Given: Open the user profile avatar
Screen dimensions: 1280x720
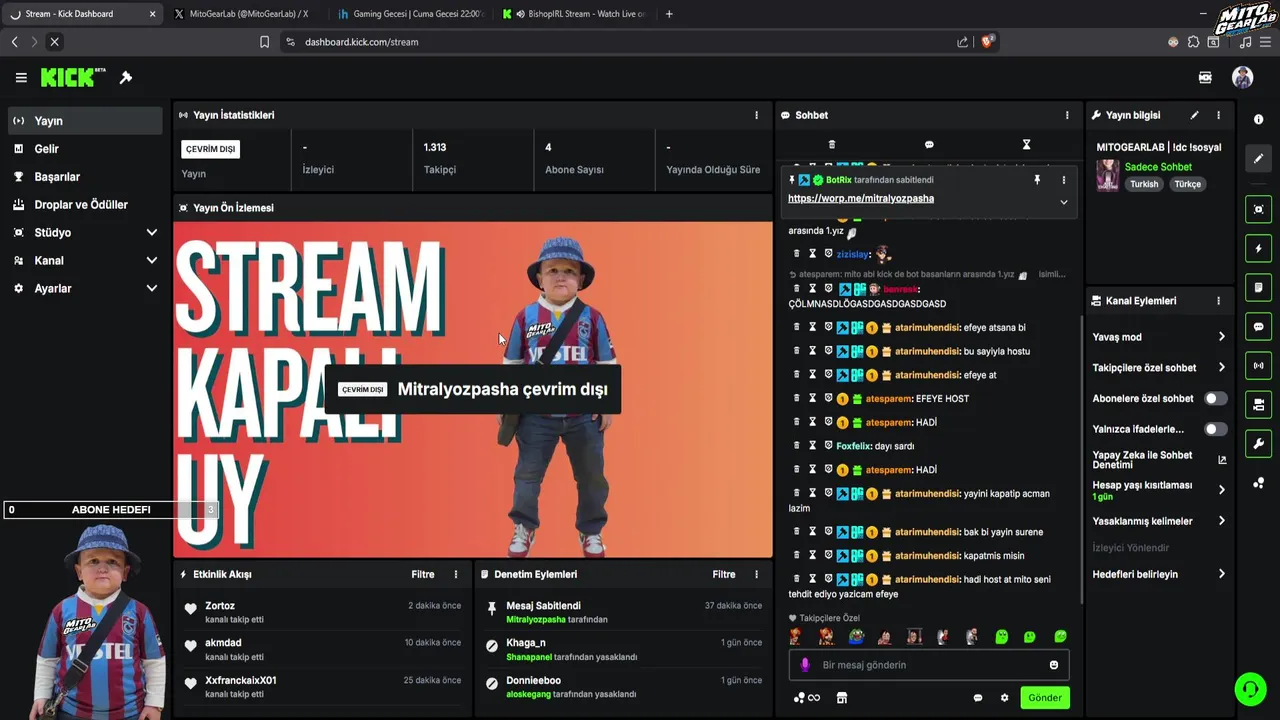Looking at the screenshot, I should click(x=1242, y=78).
